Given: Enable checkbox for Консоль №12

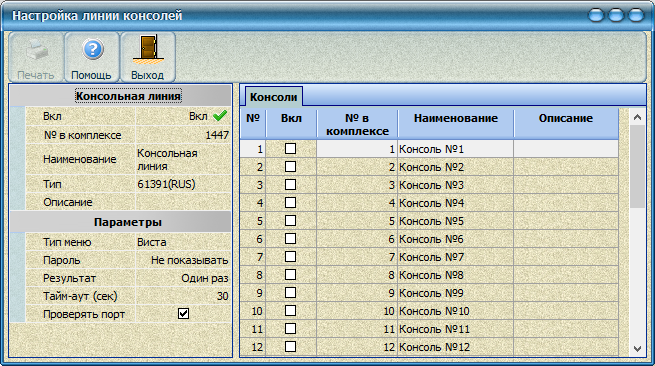Looking at the screenshot, I should pyautogui.click(x=290, y=346).
